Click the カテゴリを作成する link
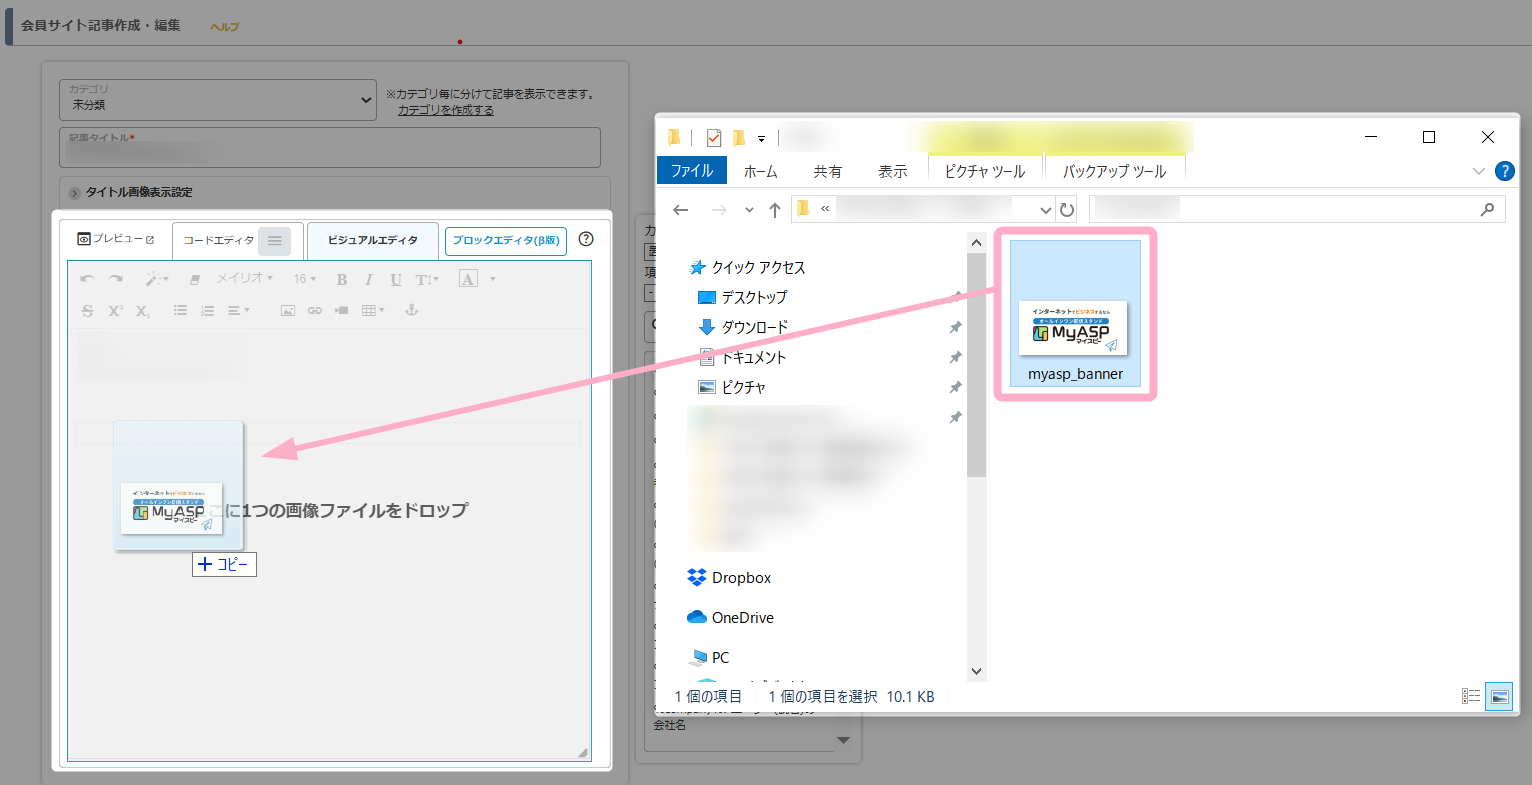 tap(445, 110)
